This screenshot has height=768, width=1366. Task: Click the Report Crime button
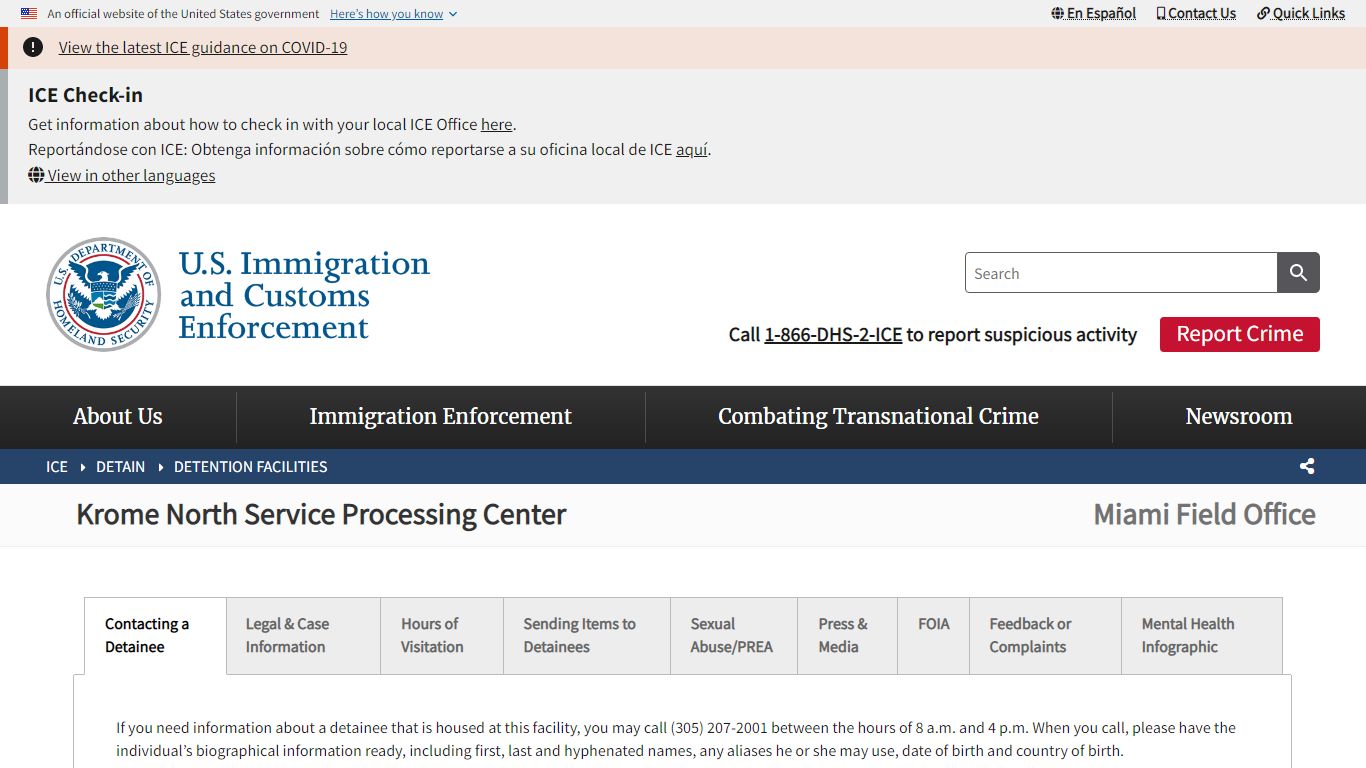click(x=1240, y=334)
